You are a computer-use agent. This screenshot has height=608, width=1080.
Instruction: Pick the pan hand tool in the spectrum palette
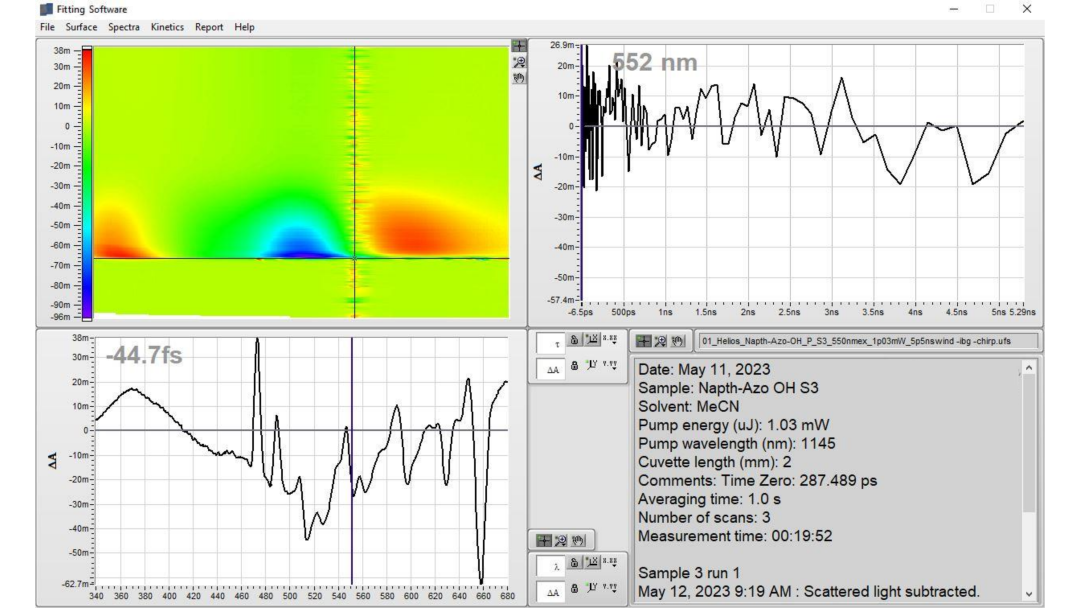(579, 541)
